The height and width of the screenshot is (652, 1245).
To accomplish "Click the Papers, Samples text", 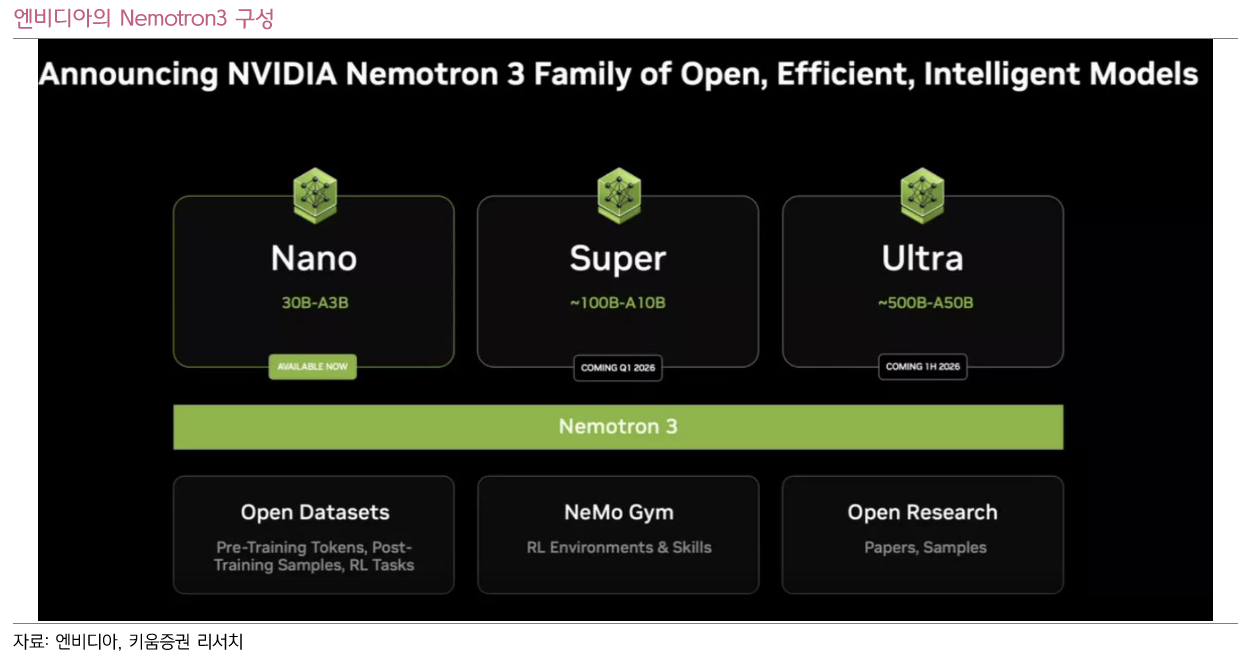I will click(925, 547).
